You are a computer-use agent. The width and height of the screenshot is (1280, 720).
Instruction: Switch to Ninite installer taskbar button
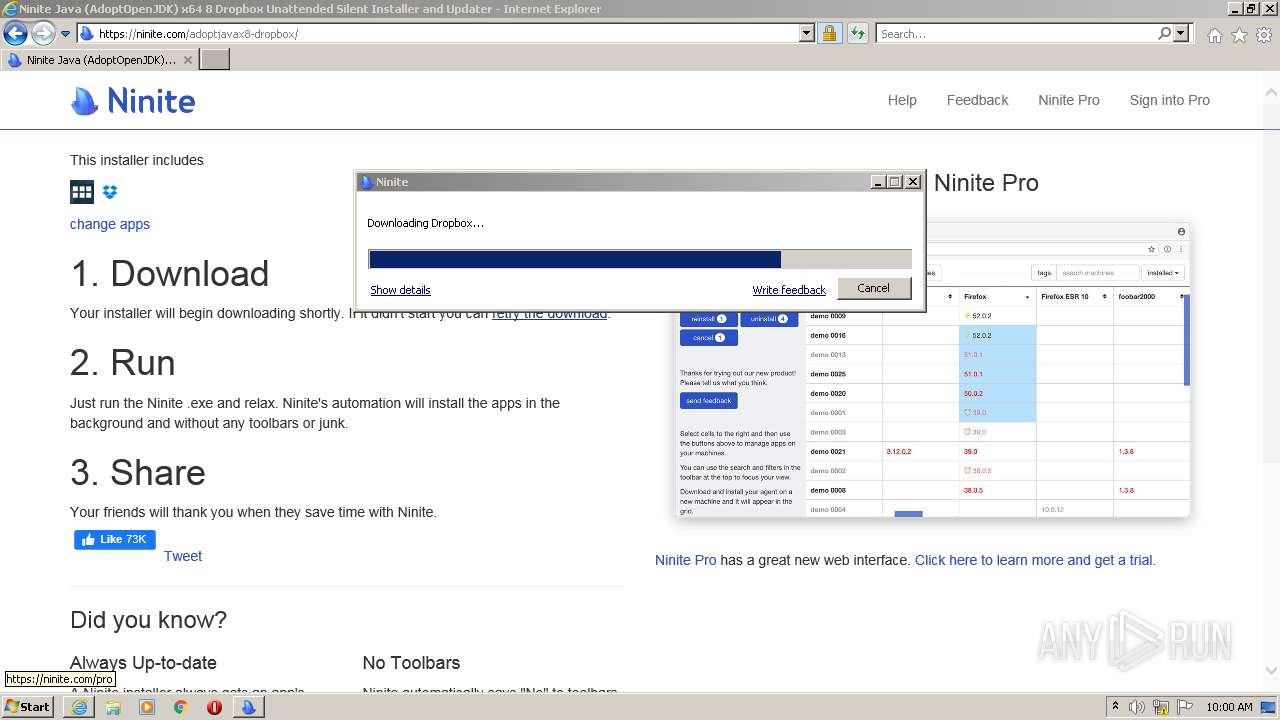point(249,707)
